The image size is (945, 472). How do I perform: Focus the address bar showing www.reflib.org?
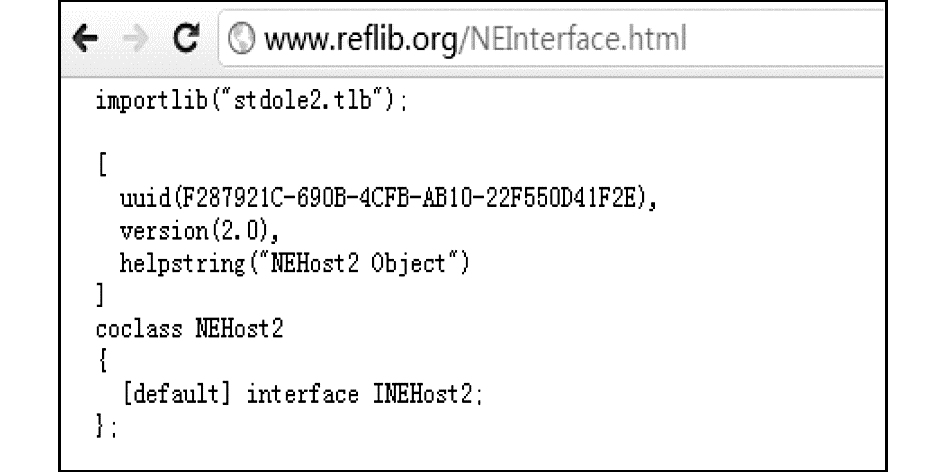point(551,39)
